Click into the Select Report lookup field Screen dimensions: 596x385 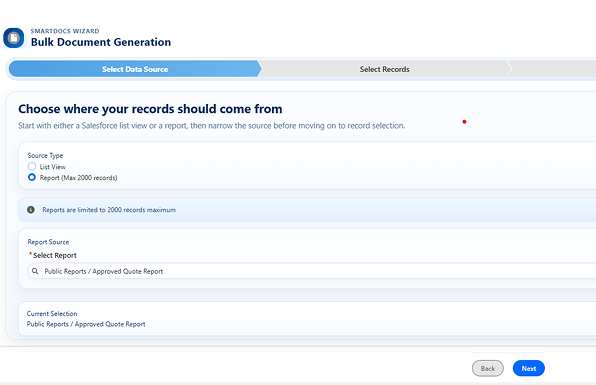click(x=312, y=271)
